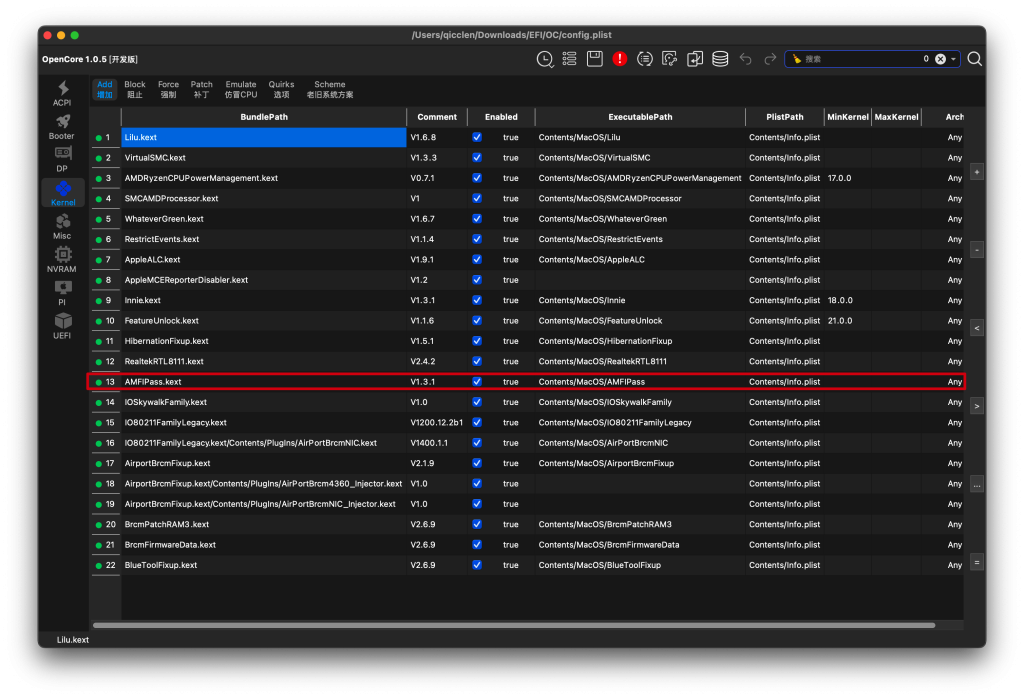Toggle Enabled checkbox for RealtekRTL8111.kext

point(477,361)
